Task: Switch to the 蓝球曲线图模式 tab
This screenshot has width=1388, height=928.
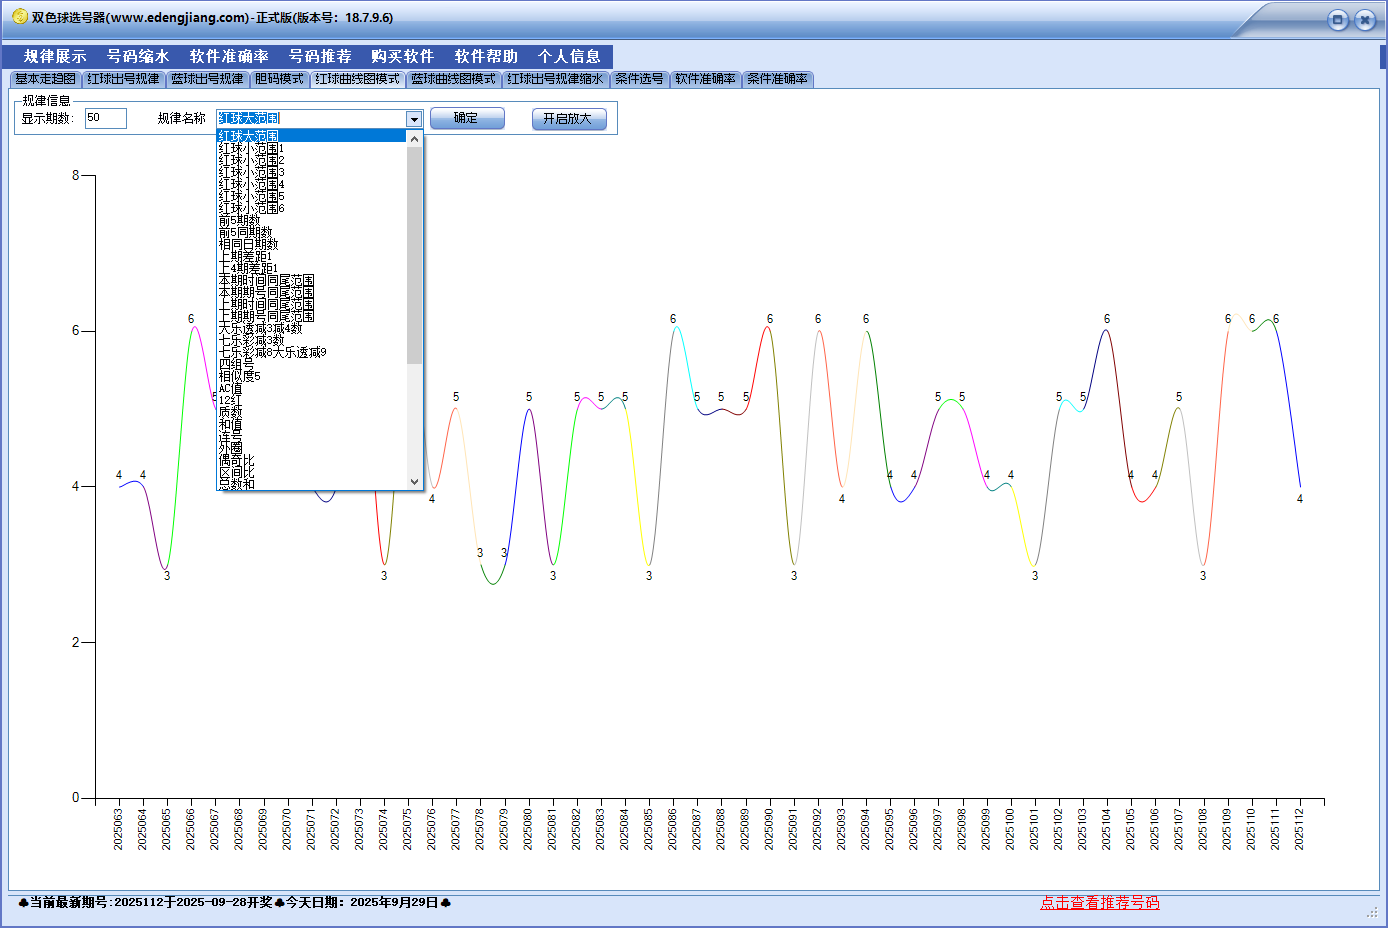Action: 453,79
